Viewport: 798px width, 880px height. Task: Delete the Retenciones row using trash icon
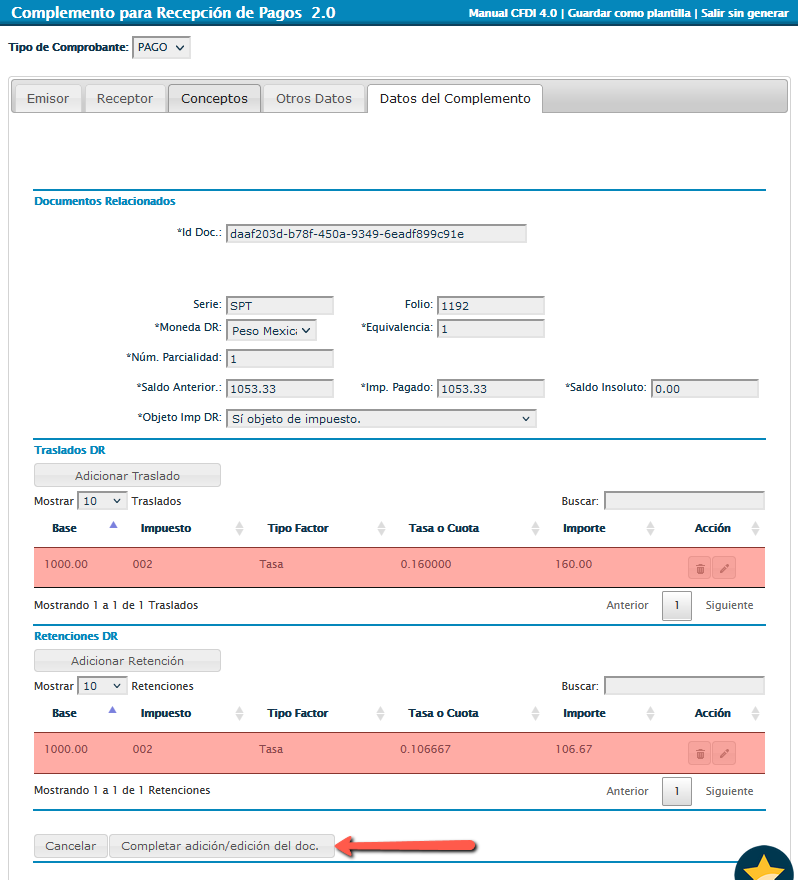700,753
